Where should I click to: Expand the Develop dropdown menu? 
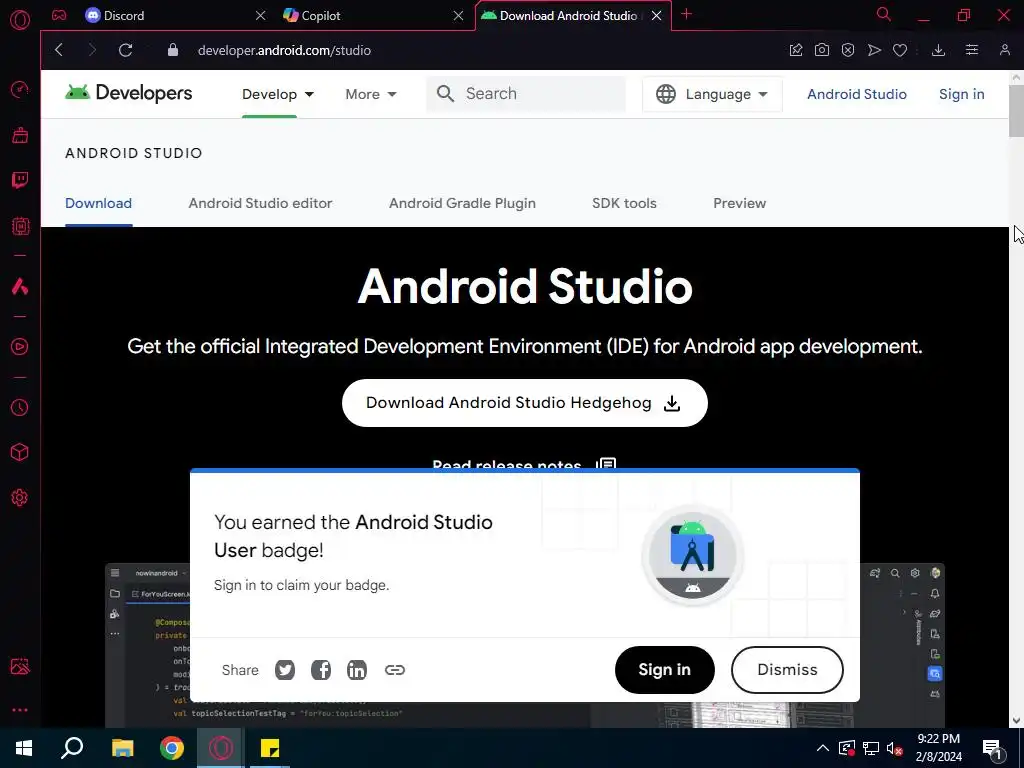coord(278,94)
